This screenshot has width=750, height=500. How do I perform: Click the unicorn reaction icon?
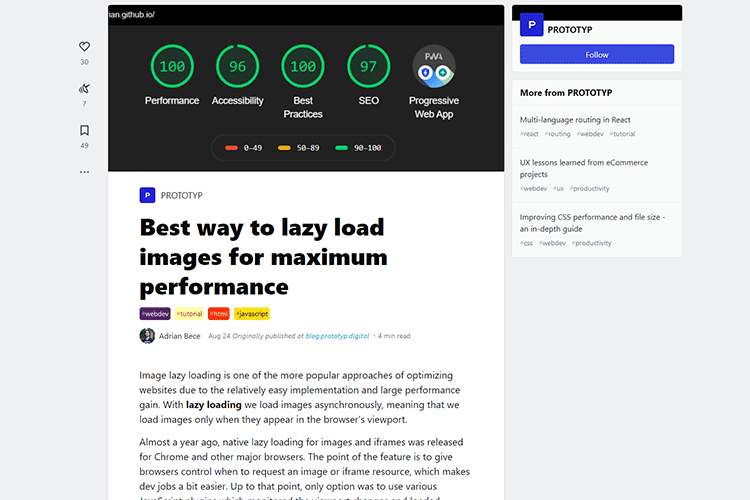coord(84,89)
